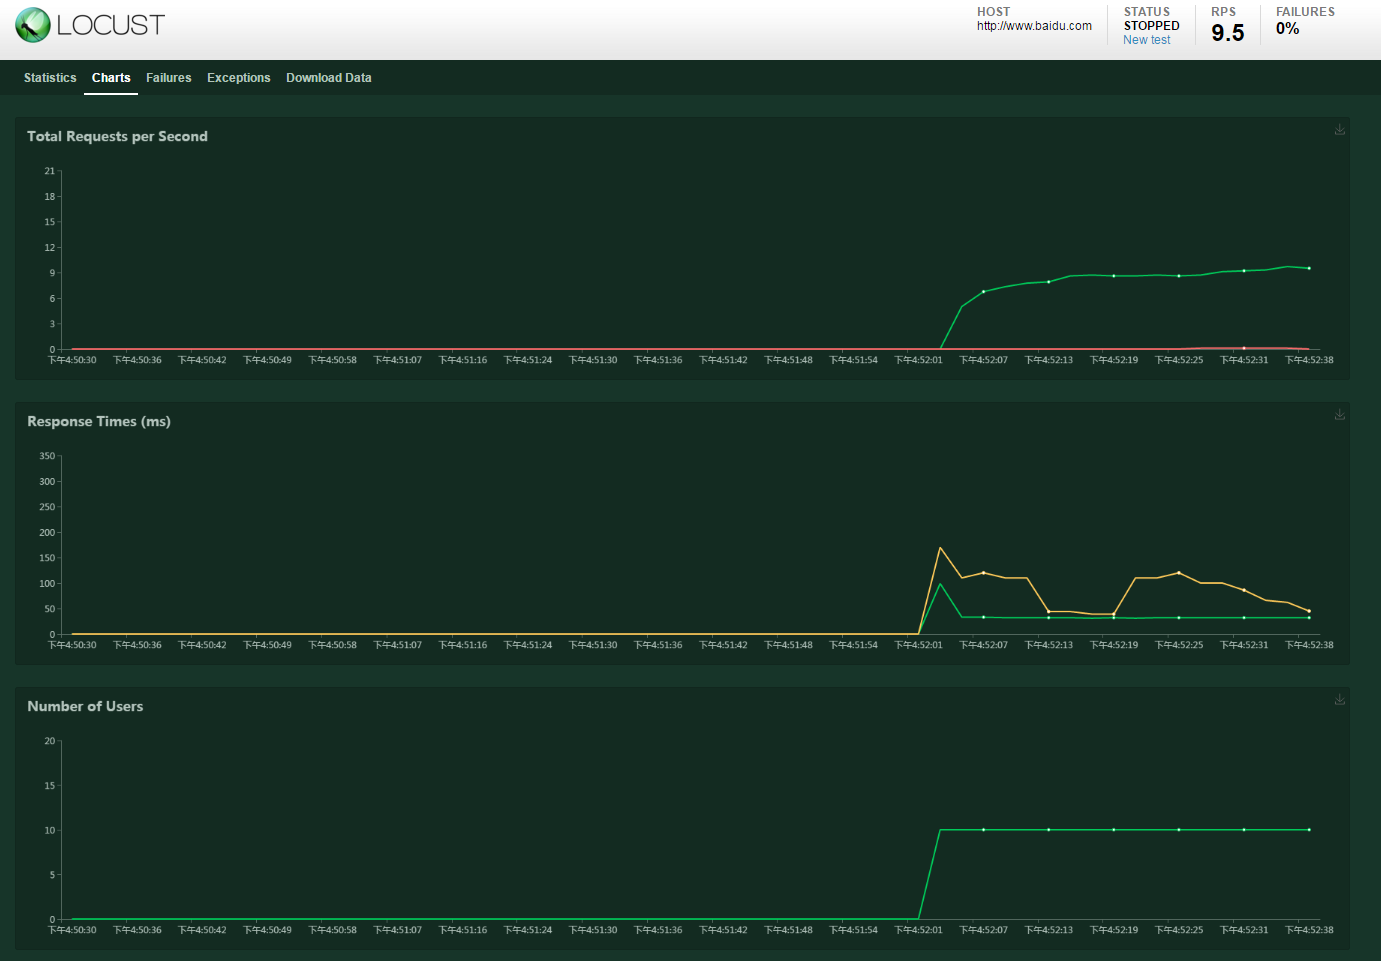Click the RPS value 9.5
Image resolution: width=1381 pixels, height=961 pixels.
point(1227,33)
